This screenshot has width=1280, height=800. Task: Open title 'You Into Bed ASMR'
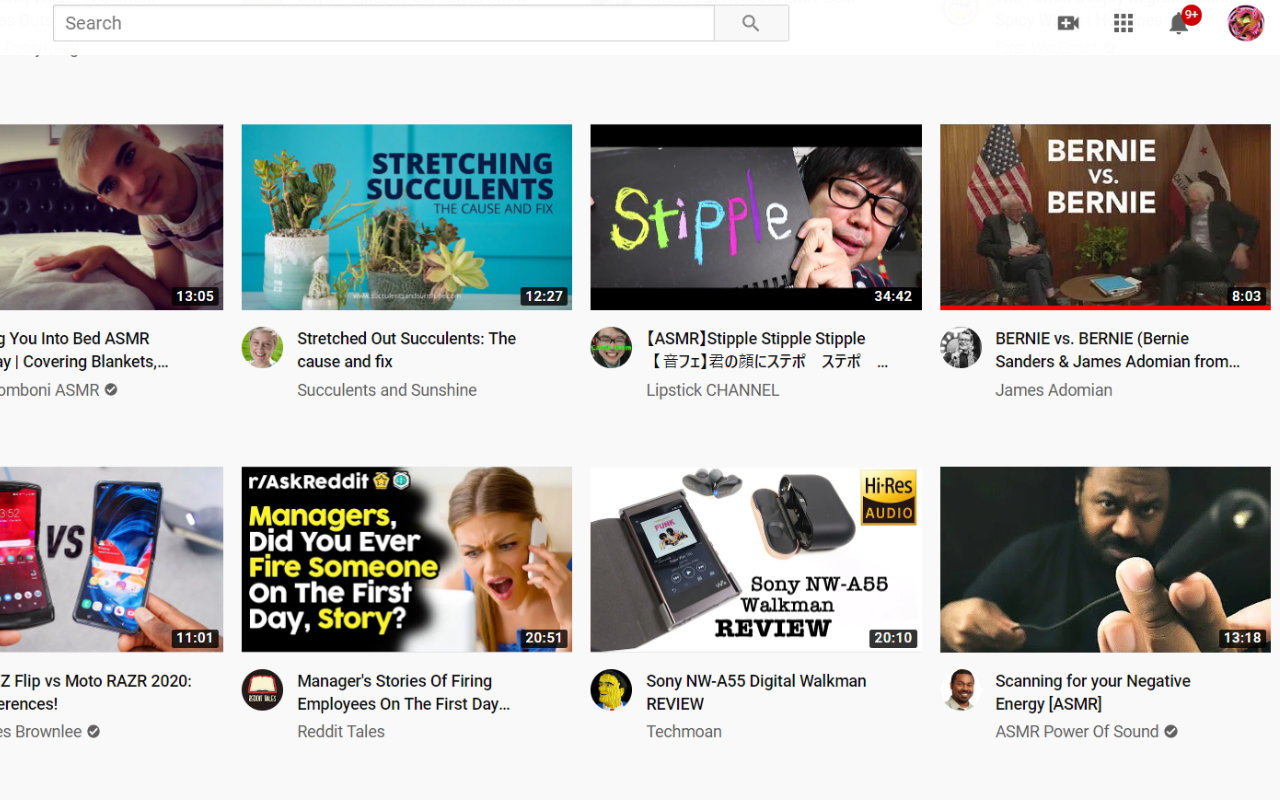click(x=84, y=350)
